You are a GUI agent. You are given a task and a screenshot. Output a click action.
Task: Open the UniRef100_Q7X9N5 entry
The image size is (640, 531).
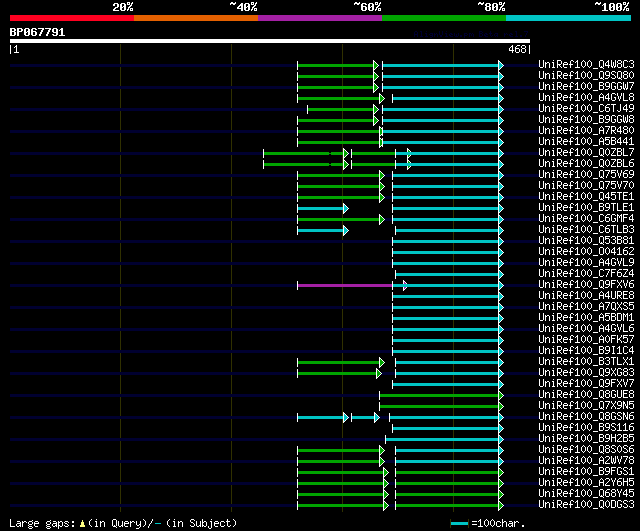[586, 406]
